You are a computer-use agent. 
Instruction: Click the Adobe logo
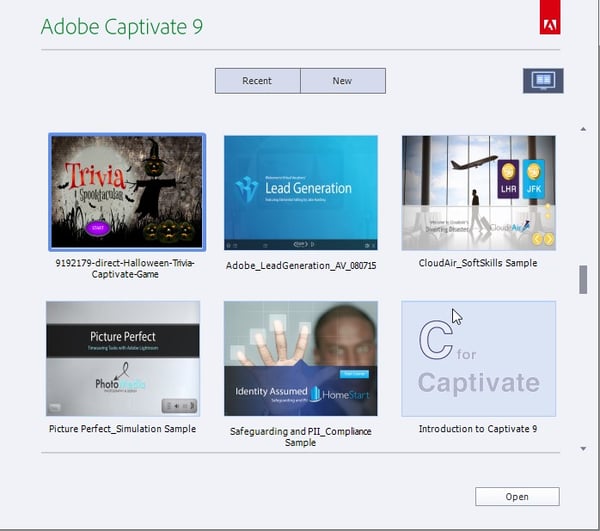[x=550, y=17]
